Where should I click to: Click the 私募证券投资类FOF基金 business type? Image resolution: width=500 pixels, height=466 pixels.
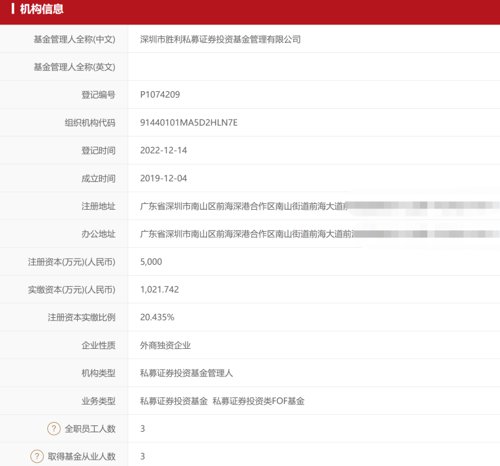pos(258,401)
